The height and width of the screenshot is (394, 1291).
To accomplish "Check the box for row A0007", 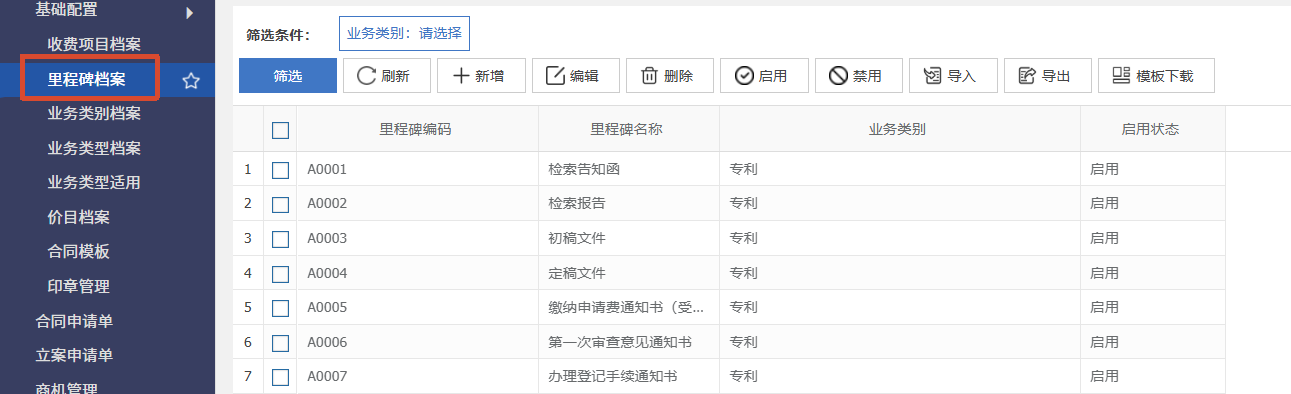I will tap(280, 377).
